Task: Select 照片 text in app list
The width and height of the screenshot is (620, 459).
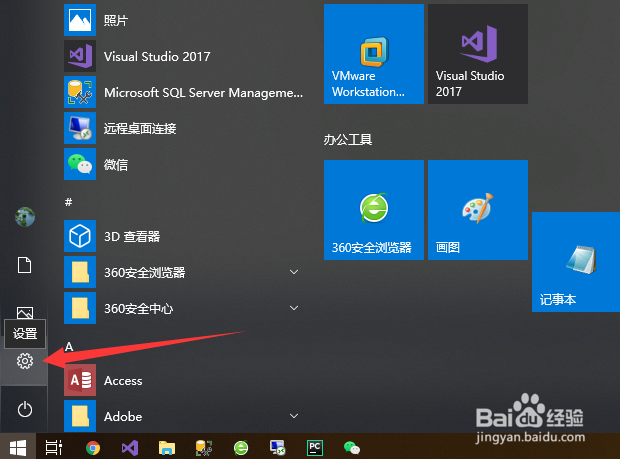Action: [116, 20]
